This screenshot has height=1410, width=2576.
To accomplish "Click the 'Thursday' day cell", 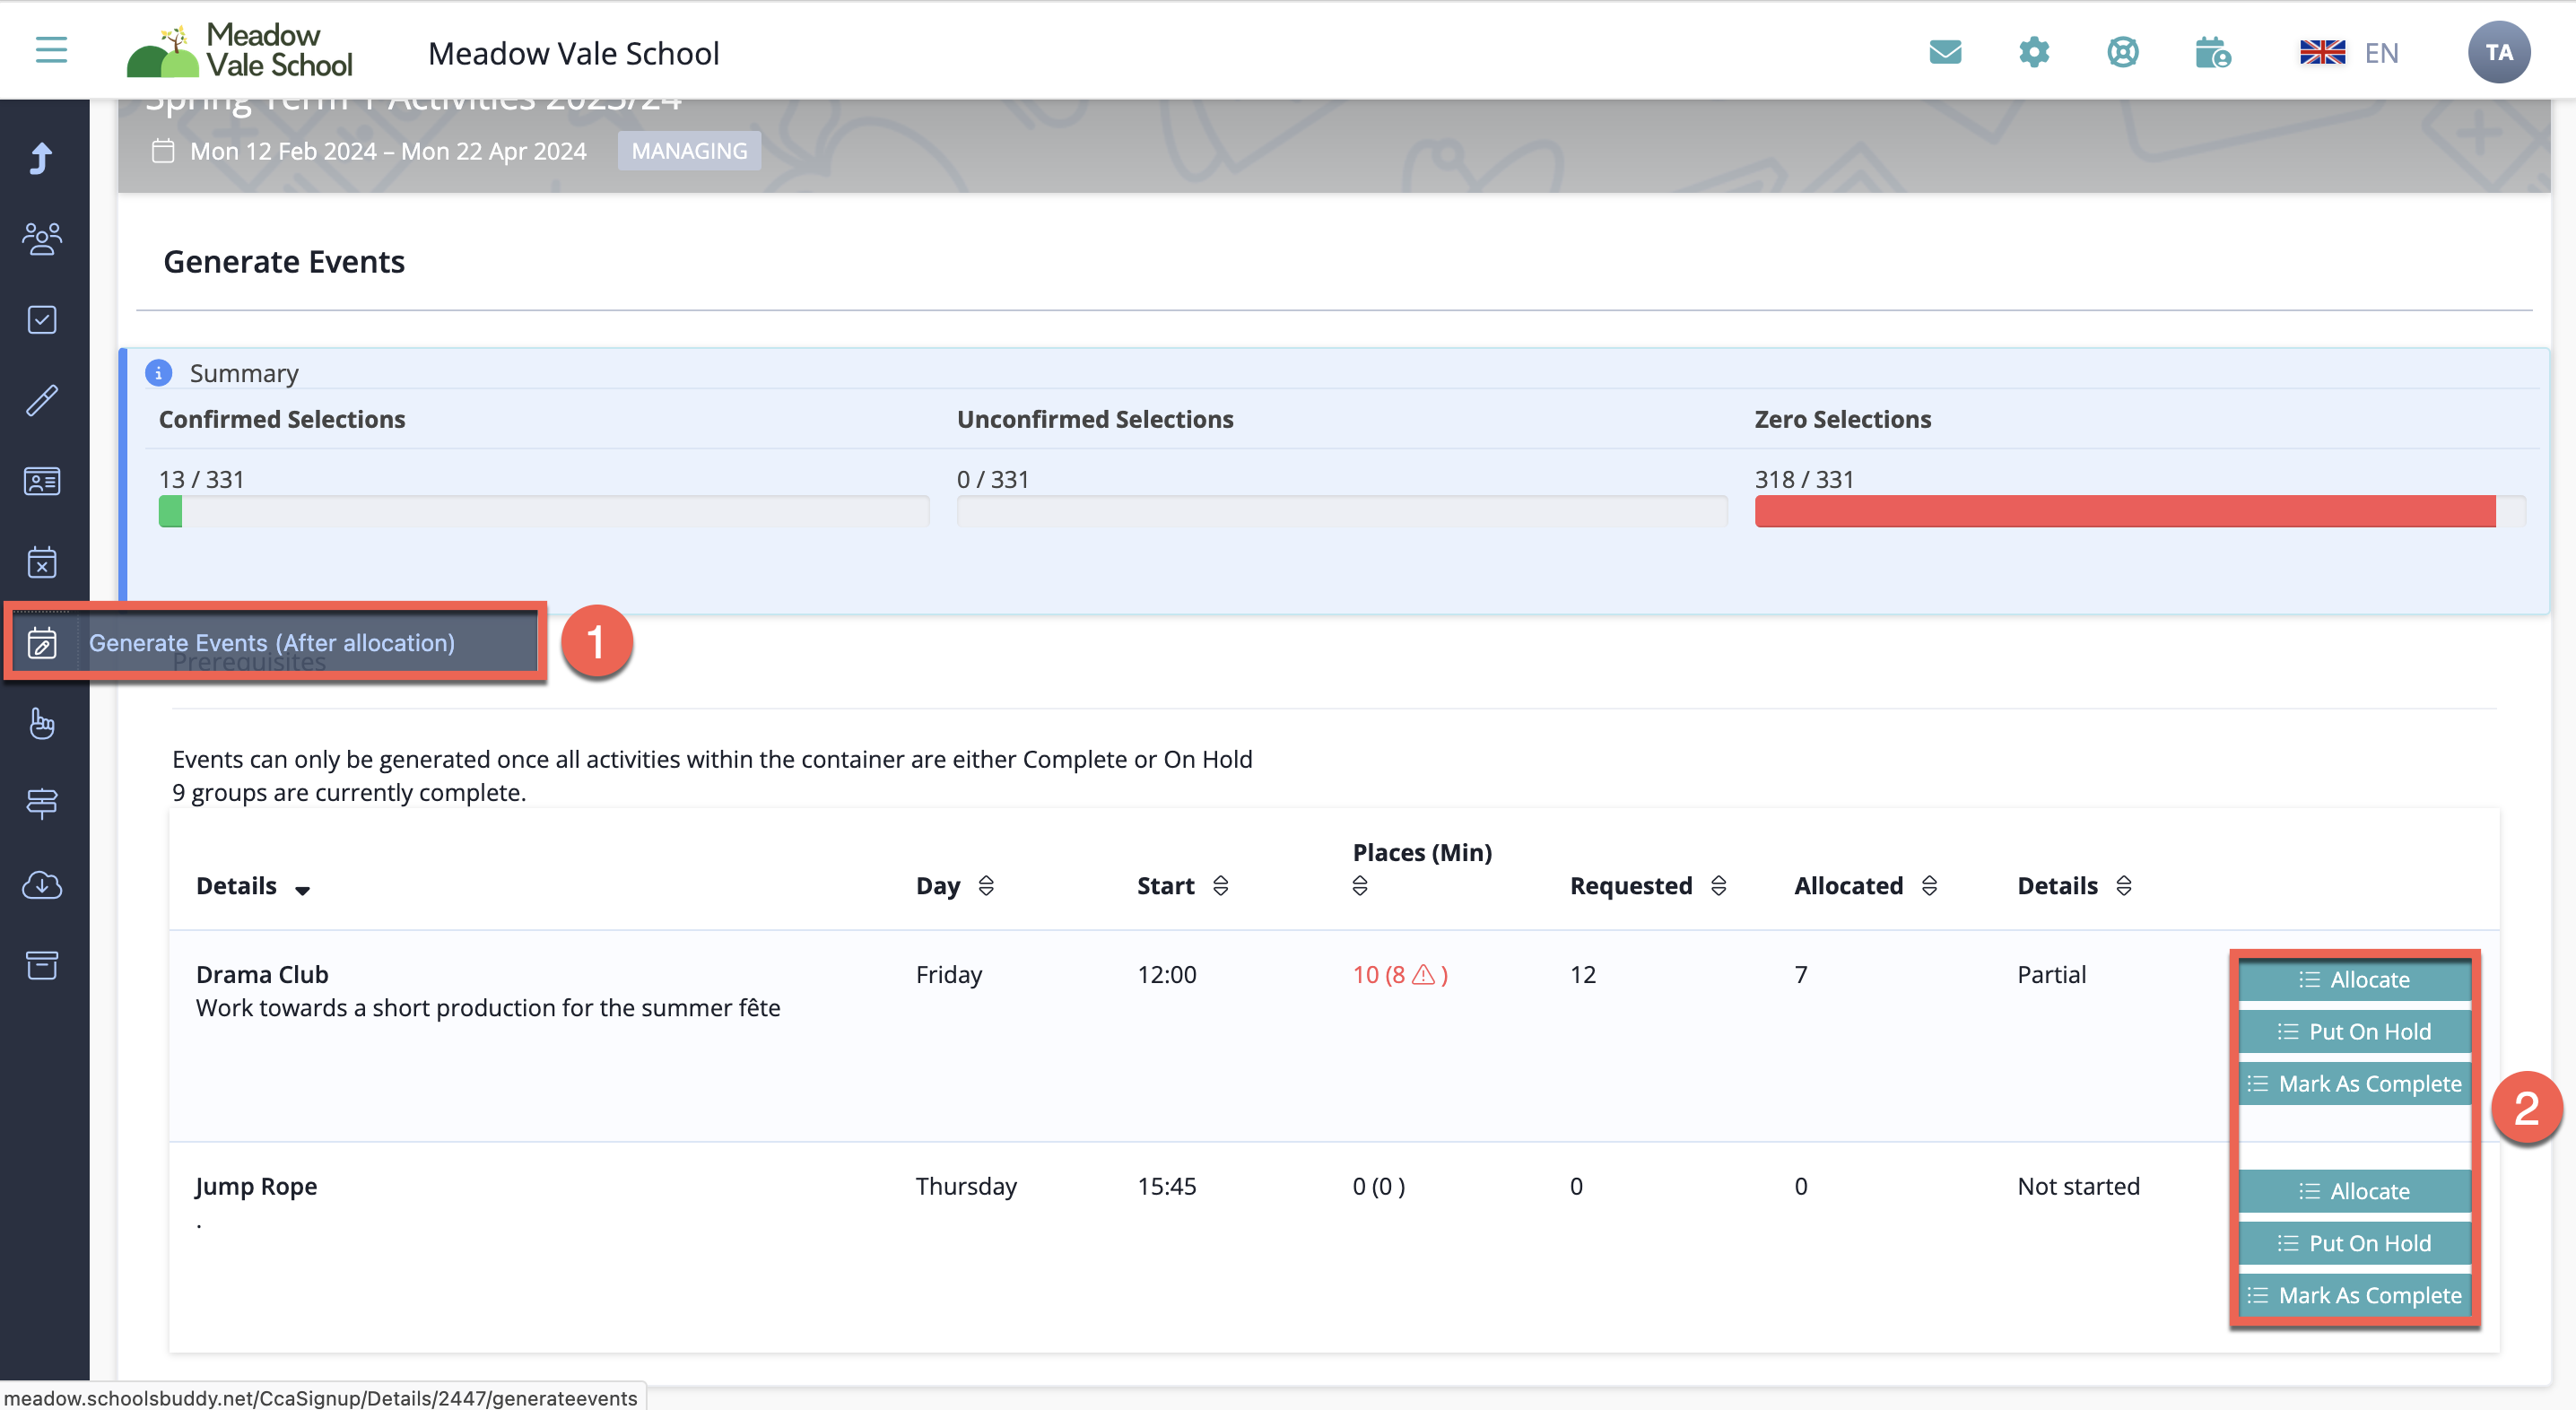I will pyautogui.click(x=966, y=1186).
